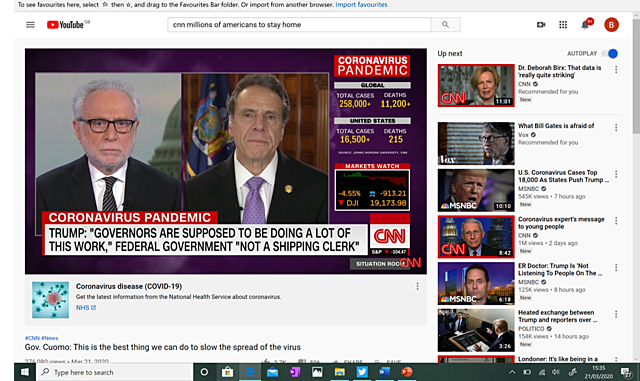The height and width of the screenshot is (381, 640).
Task: Open the Mail app from the taskbar
Action: point(272,372)
